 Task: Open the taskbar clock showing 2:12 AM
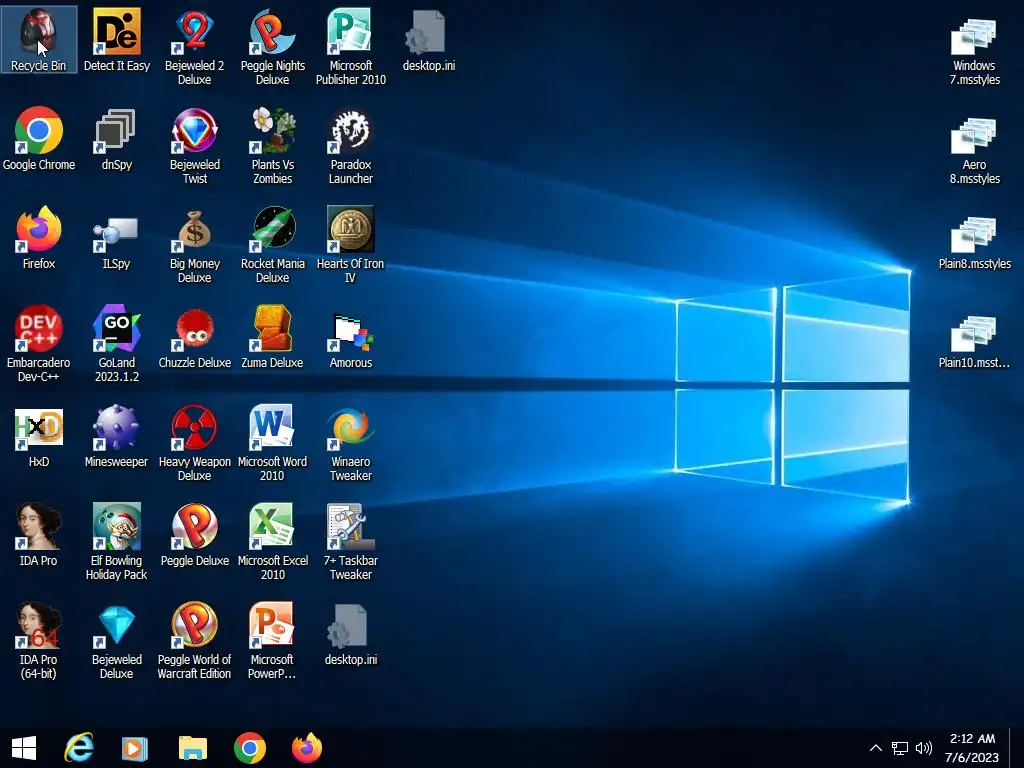click(x=972, y=748)
